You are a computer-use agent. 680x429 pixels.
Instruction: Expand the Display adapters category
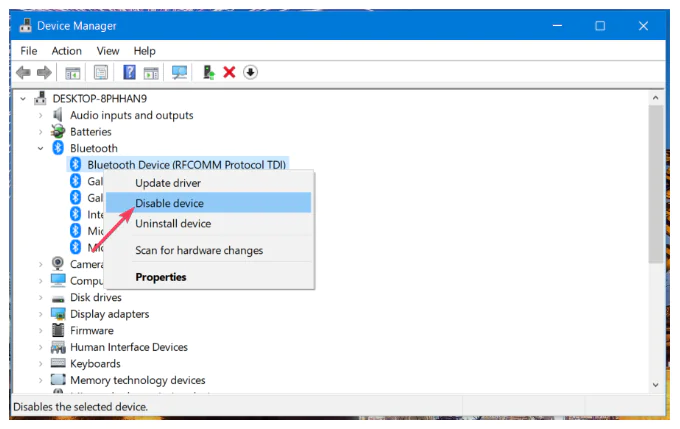click(40, 314)
